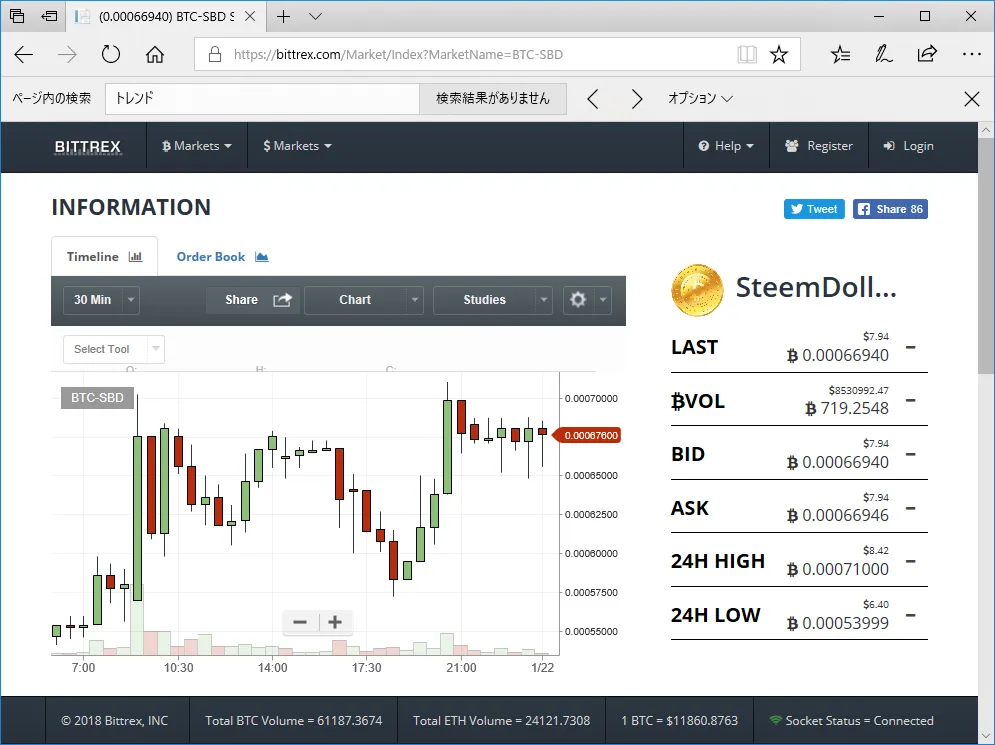Expand the dollar Markets menu

297,146
